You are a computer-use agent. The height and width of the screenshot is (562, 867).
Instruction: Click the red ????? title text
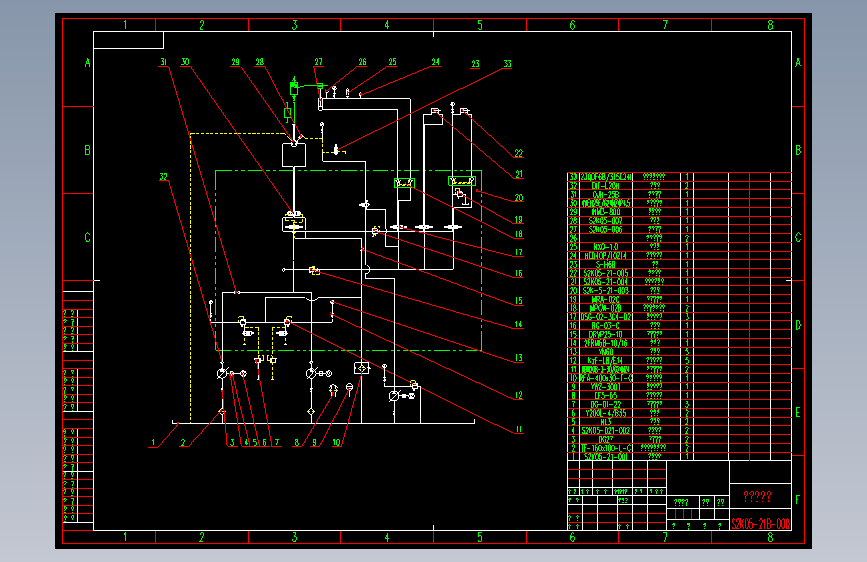(x=758, y=496)
